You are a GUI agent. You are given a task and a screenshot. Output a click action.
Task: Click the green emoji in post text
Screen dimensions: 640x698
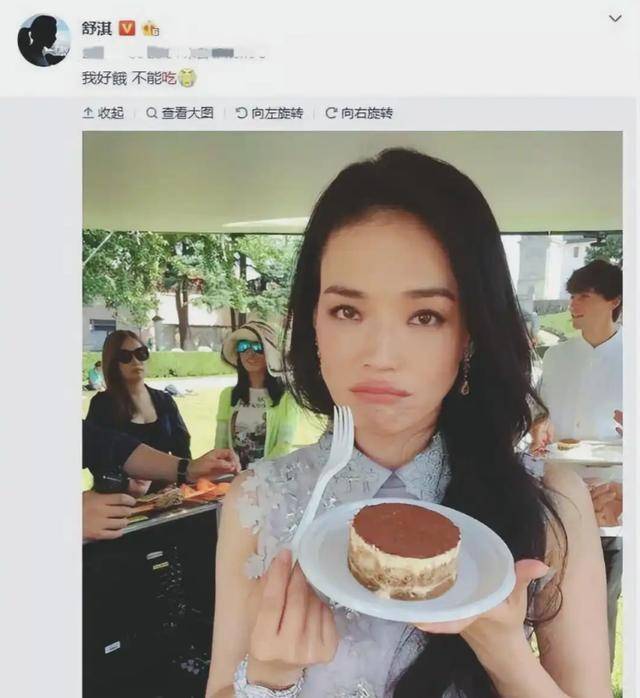click(187, 79)
